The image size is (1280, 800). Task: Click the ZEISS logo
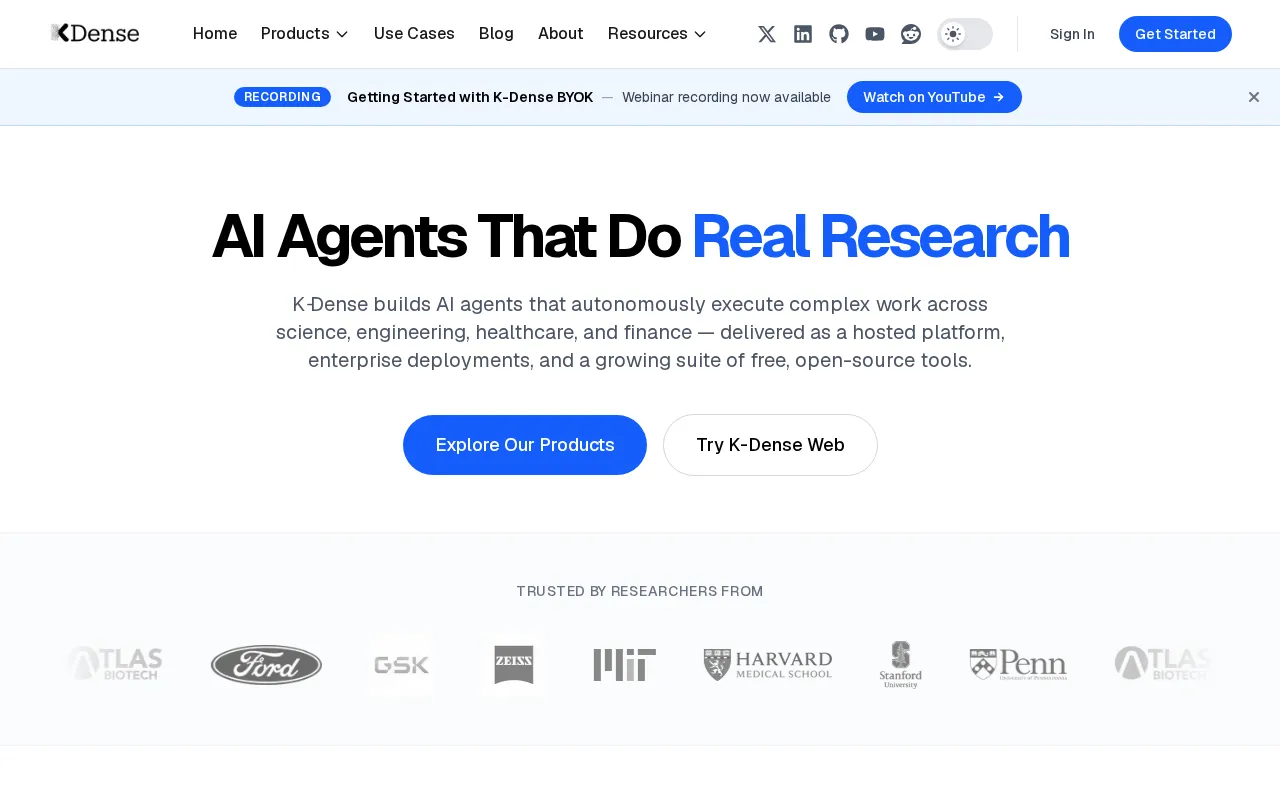[x=514, y=665]
